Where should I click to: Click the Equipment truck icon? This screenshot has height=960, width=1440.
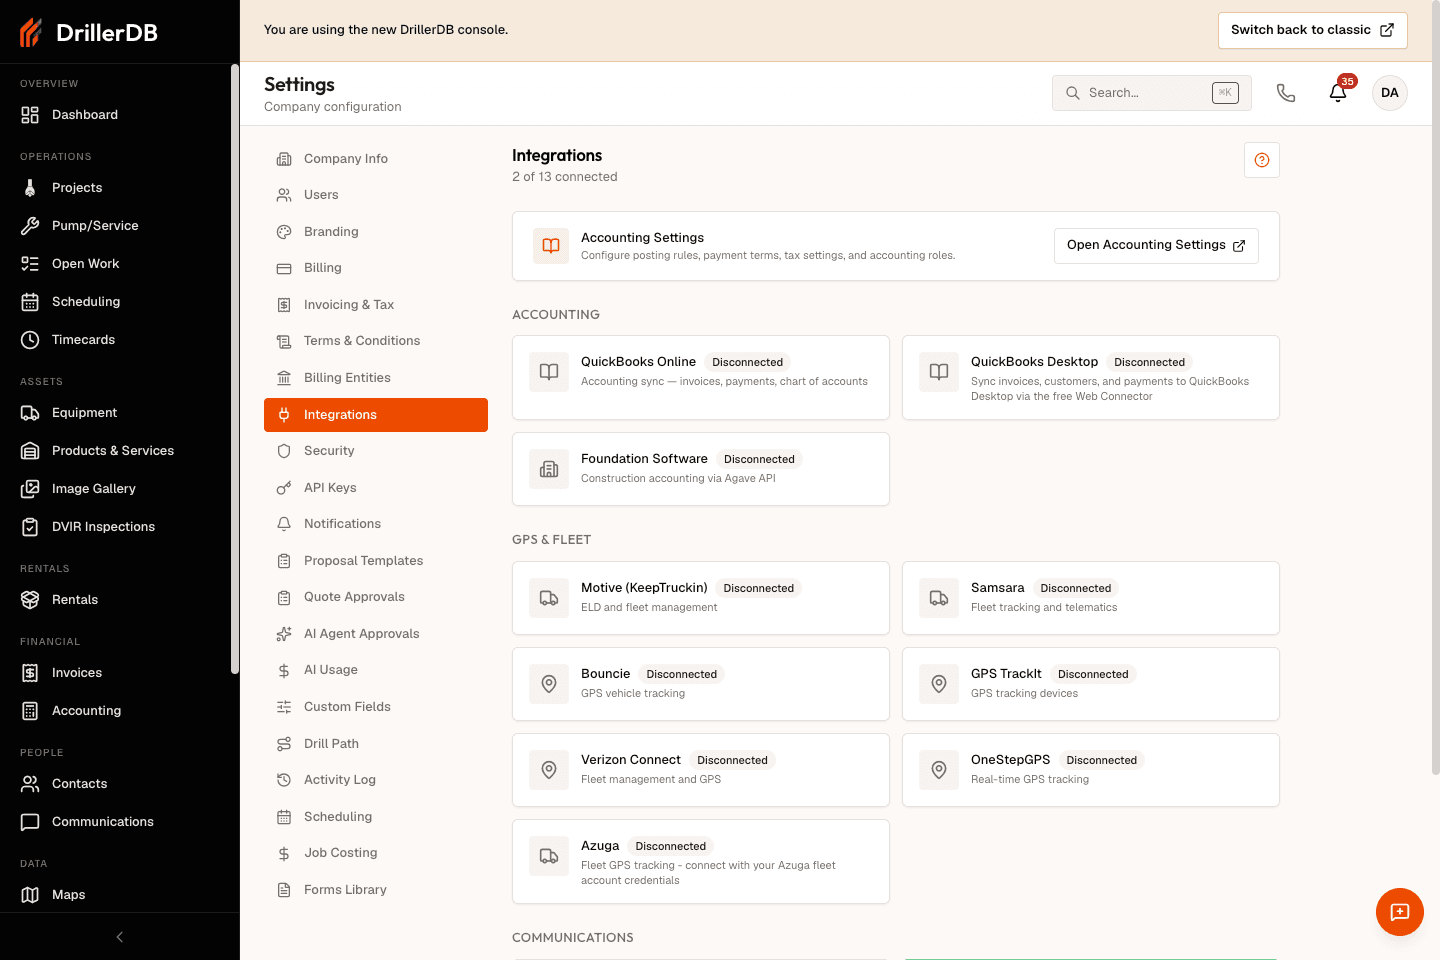[30, 413]
